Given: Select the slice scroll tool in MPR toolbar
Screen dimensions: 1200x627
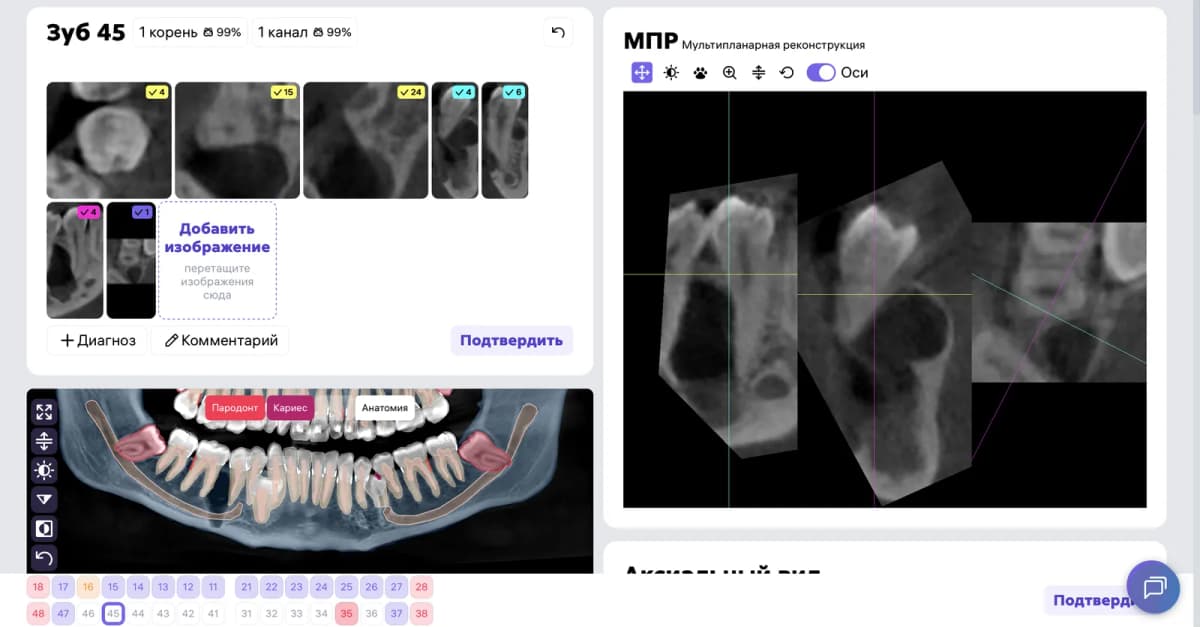Looking at the screenshot, I should click(758, 72).
